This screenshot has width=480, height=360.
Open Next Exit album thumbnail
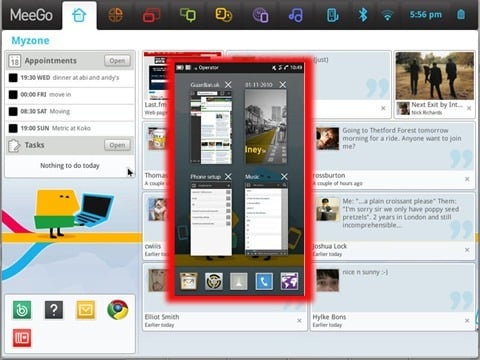[435, 76]
